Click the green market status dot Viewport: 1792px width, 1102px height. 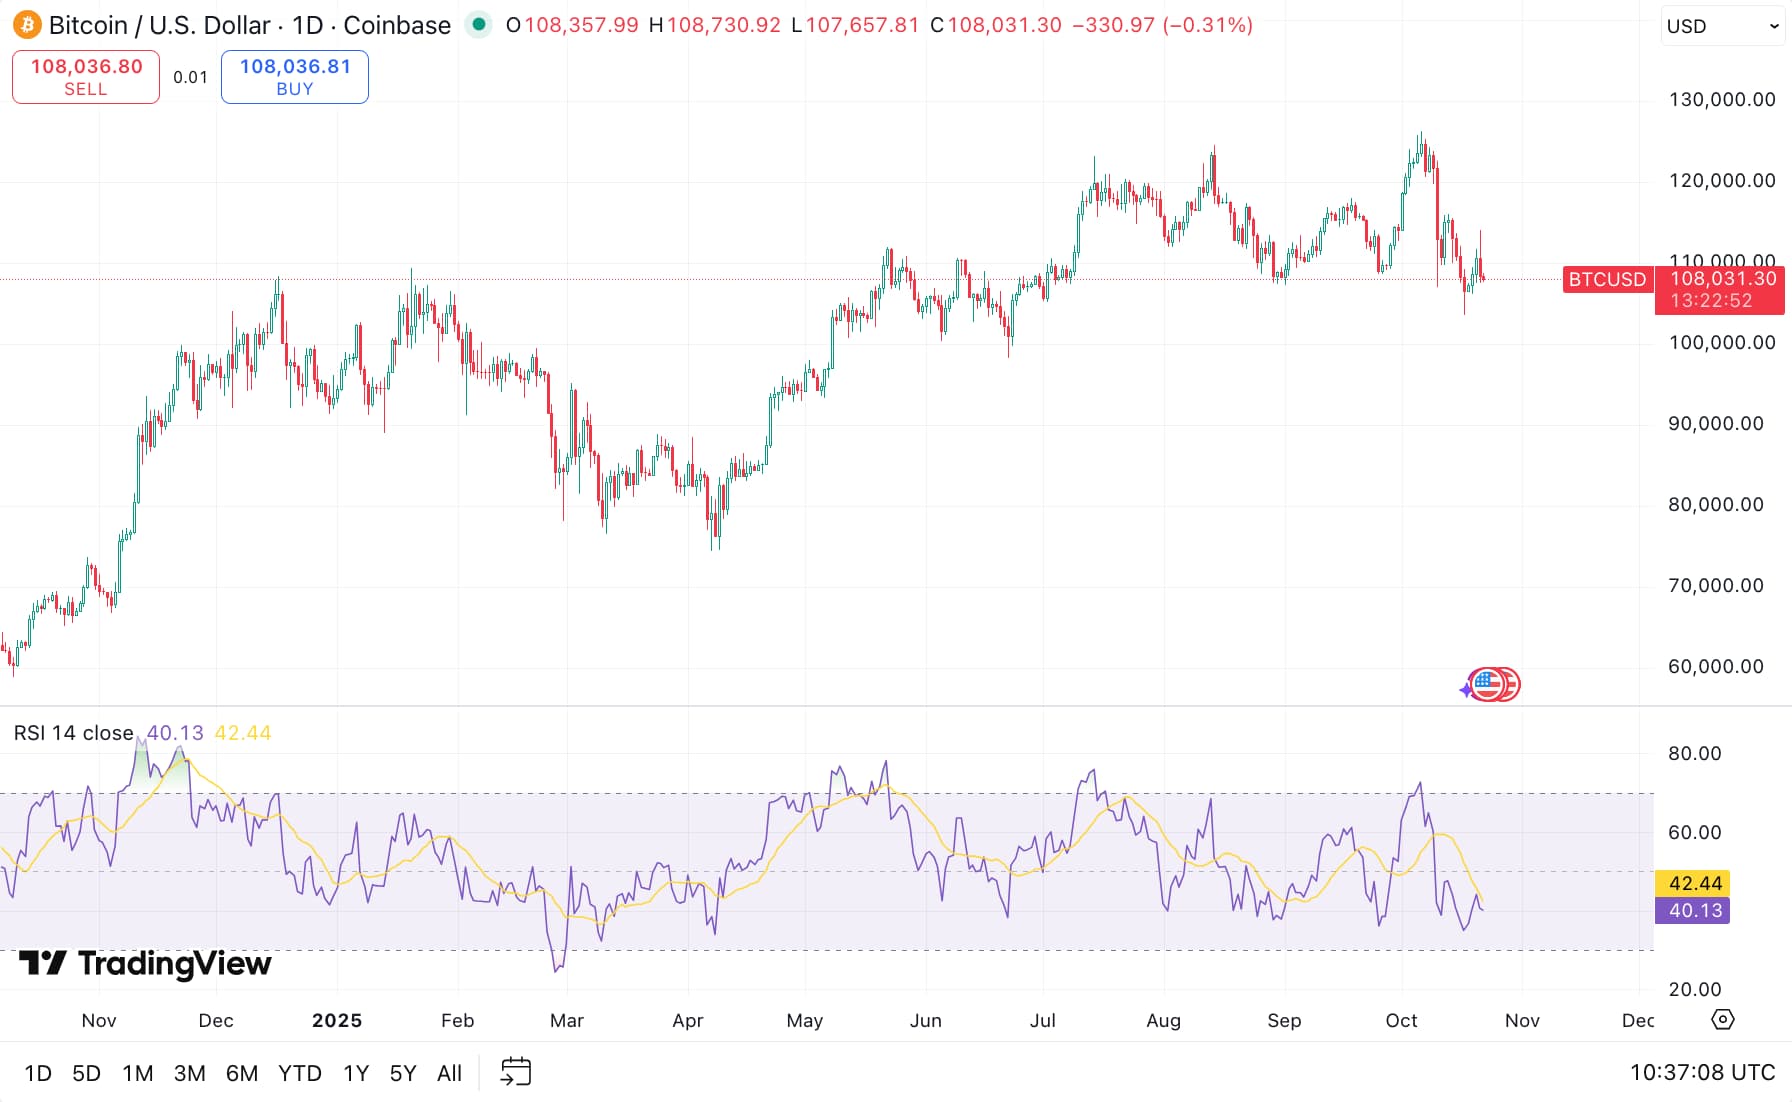pyautogui.click(x=479, y=25)
